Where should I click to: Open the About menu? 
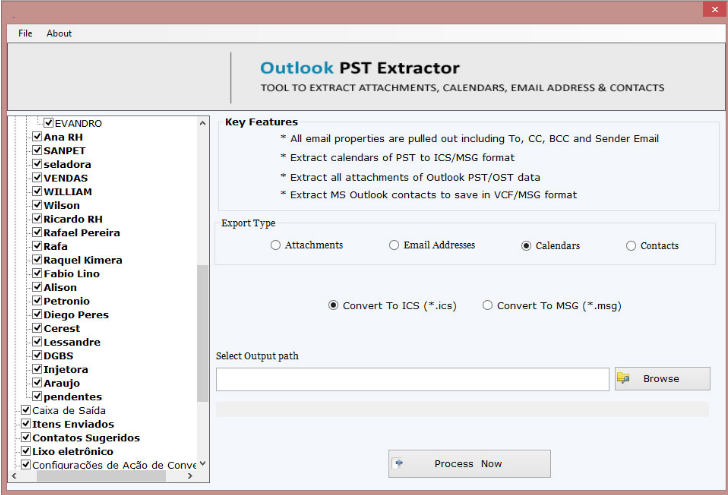point(59,33)
